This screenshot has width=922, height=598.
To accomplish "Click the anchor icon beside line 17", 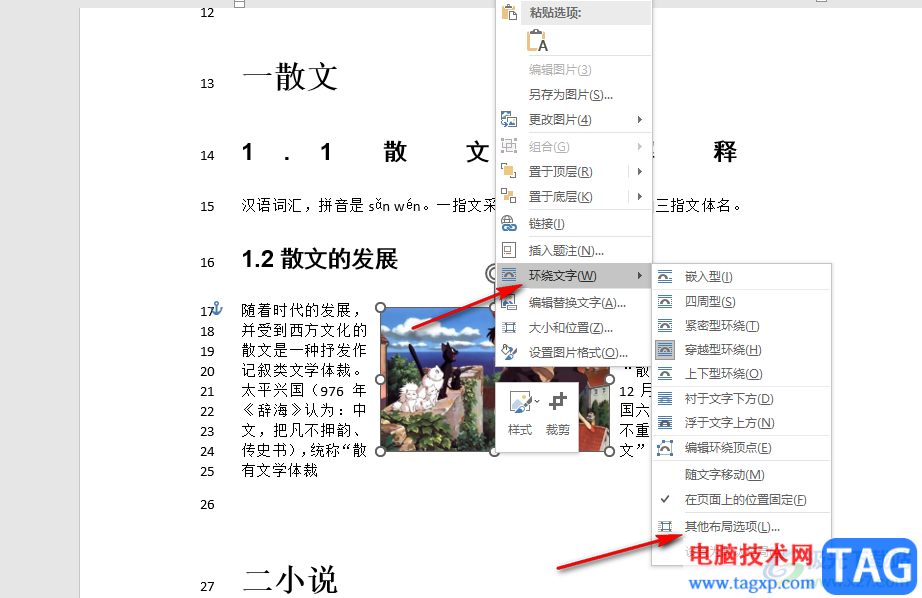I will [216, 308].
